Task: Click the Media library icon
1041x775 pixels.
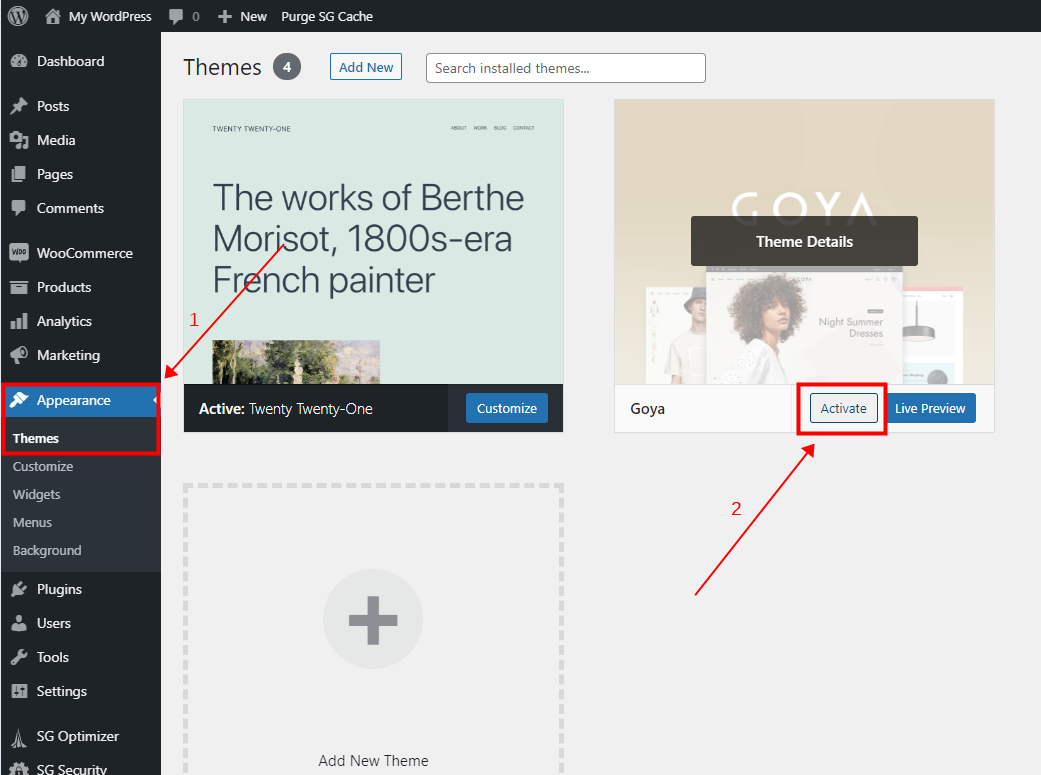Action: coord(19,140)
